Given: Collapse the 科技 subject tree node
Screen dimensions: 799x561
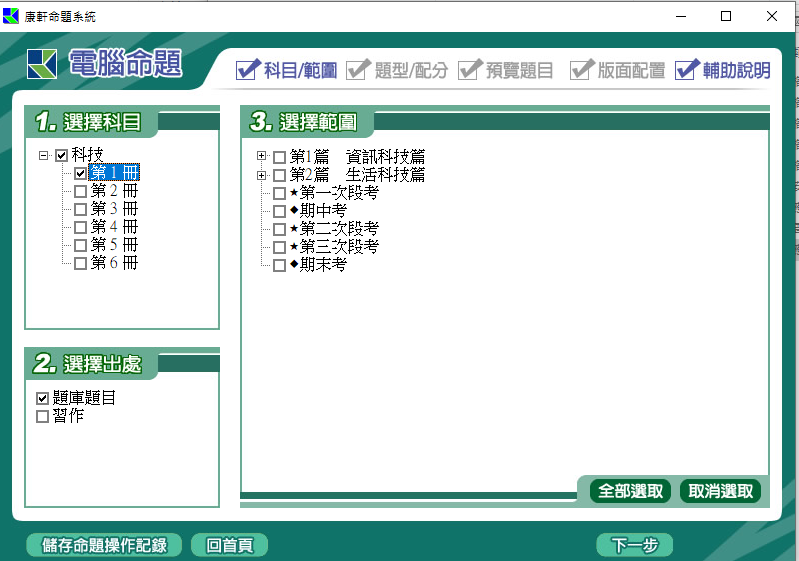Looking at the screenshot, I should tap(44, 155).
